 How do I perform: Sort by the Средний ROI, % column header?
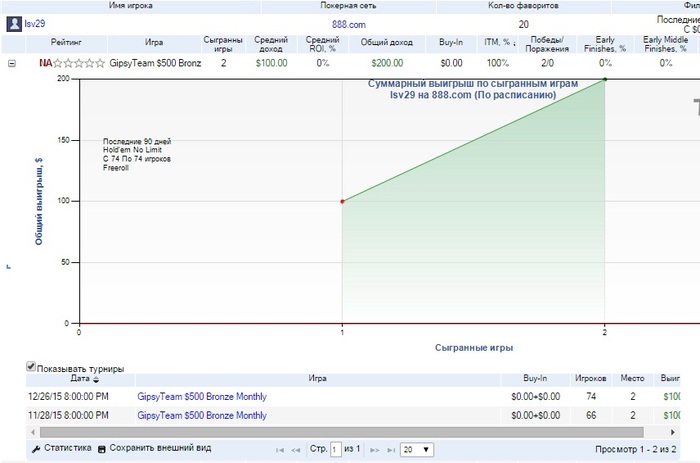322,44
